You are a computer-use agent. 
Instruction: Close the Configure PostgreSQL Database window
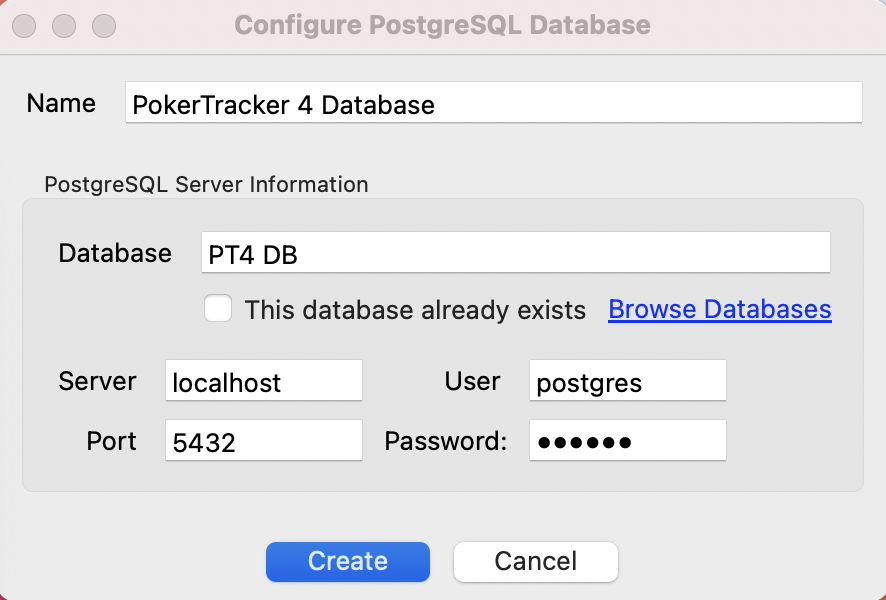point(26,25)
